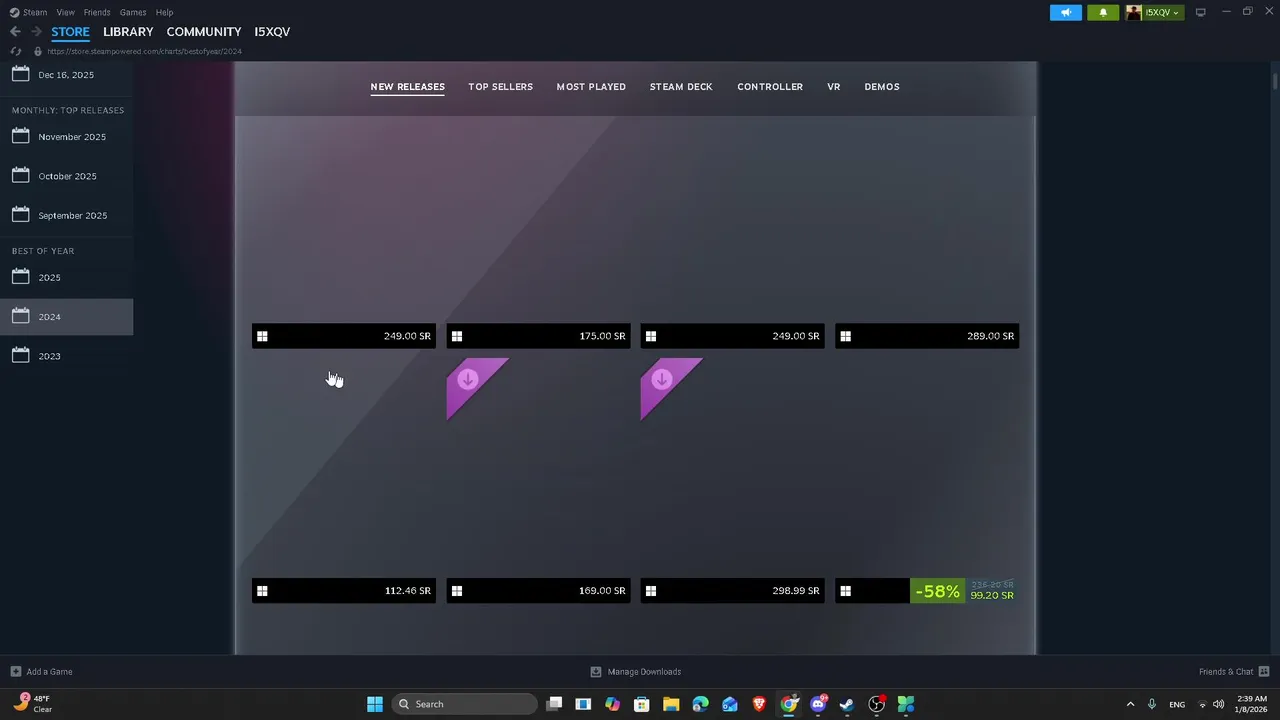Switch to the VR tab
This screenshot has width=1280, height=720.
pyautogui.click(x=834, y=87)
